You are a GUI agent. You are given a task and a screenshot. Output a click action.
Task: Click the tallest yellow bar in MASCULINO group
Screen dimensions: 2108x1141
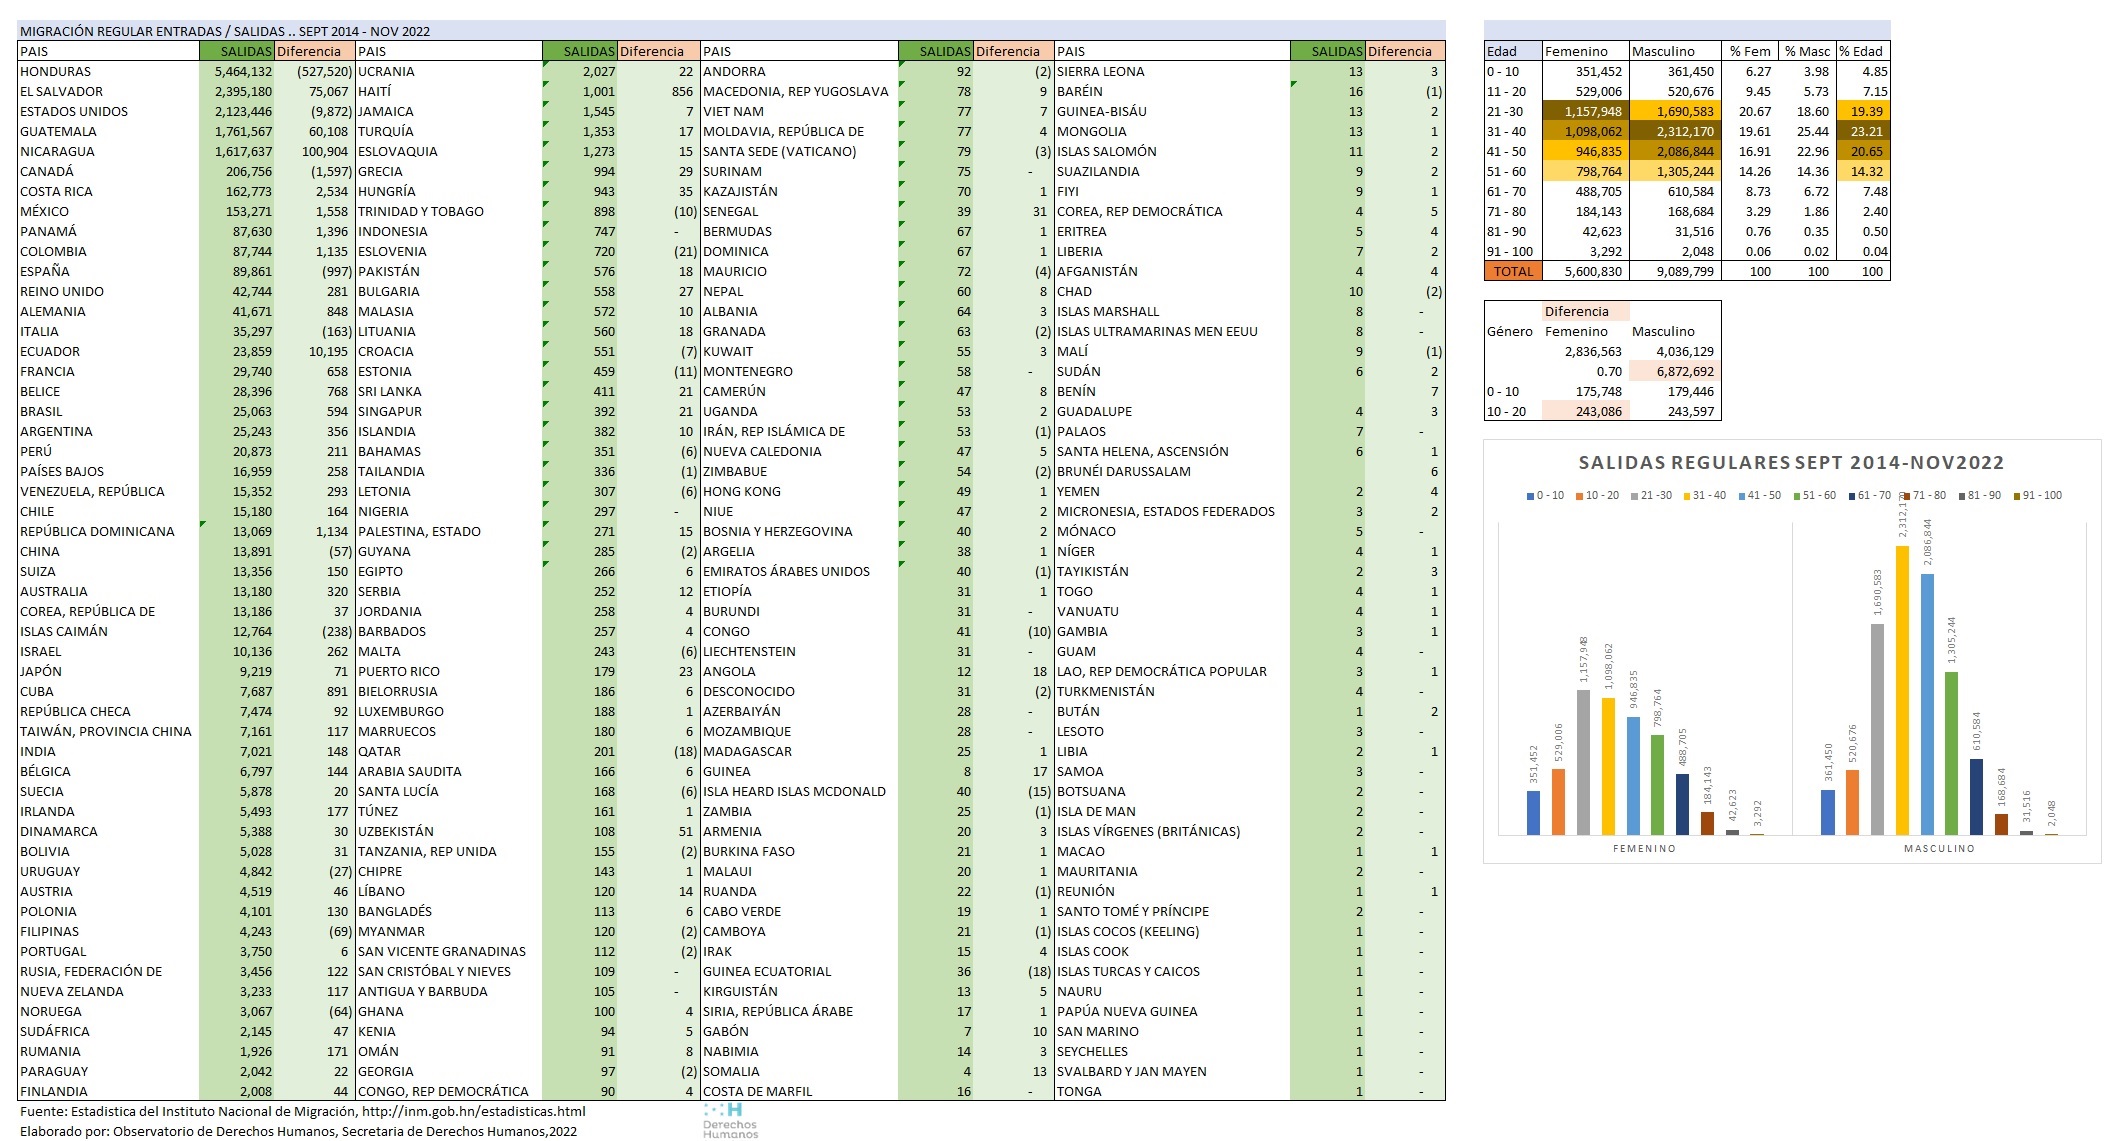(x=1902, y=690)
